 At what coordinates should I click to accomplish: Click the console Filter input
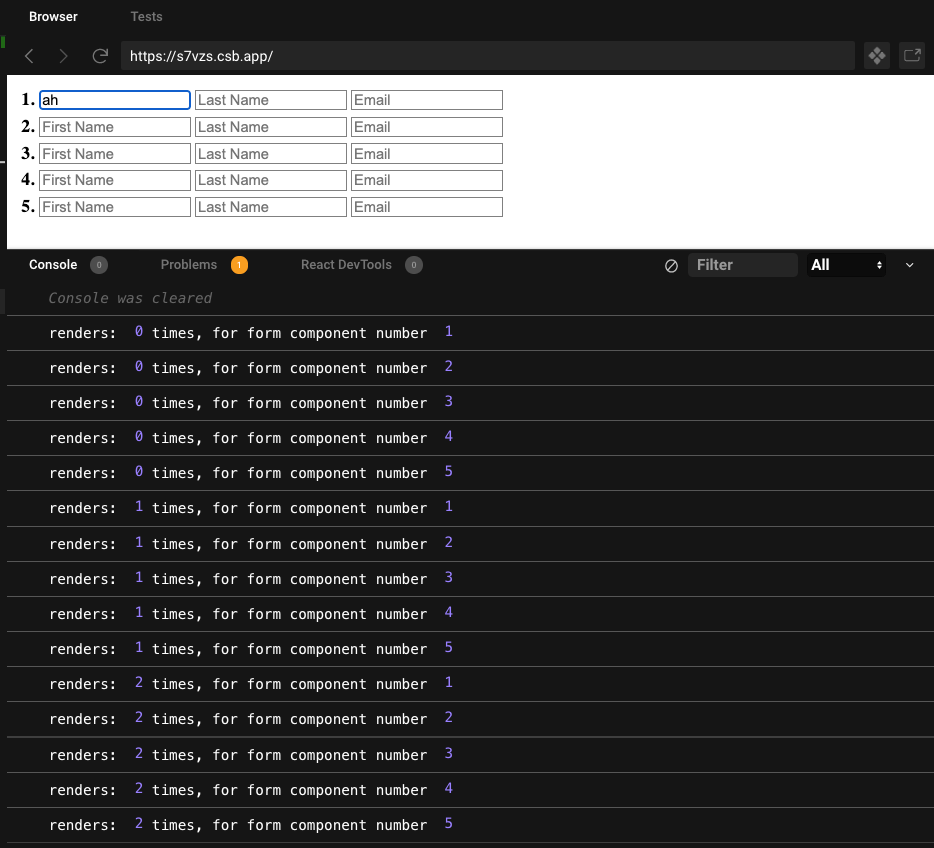(x=742, y=265)
